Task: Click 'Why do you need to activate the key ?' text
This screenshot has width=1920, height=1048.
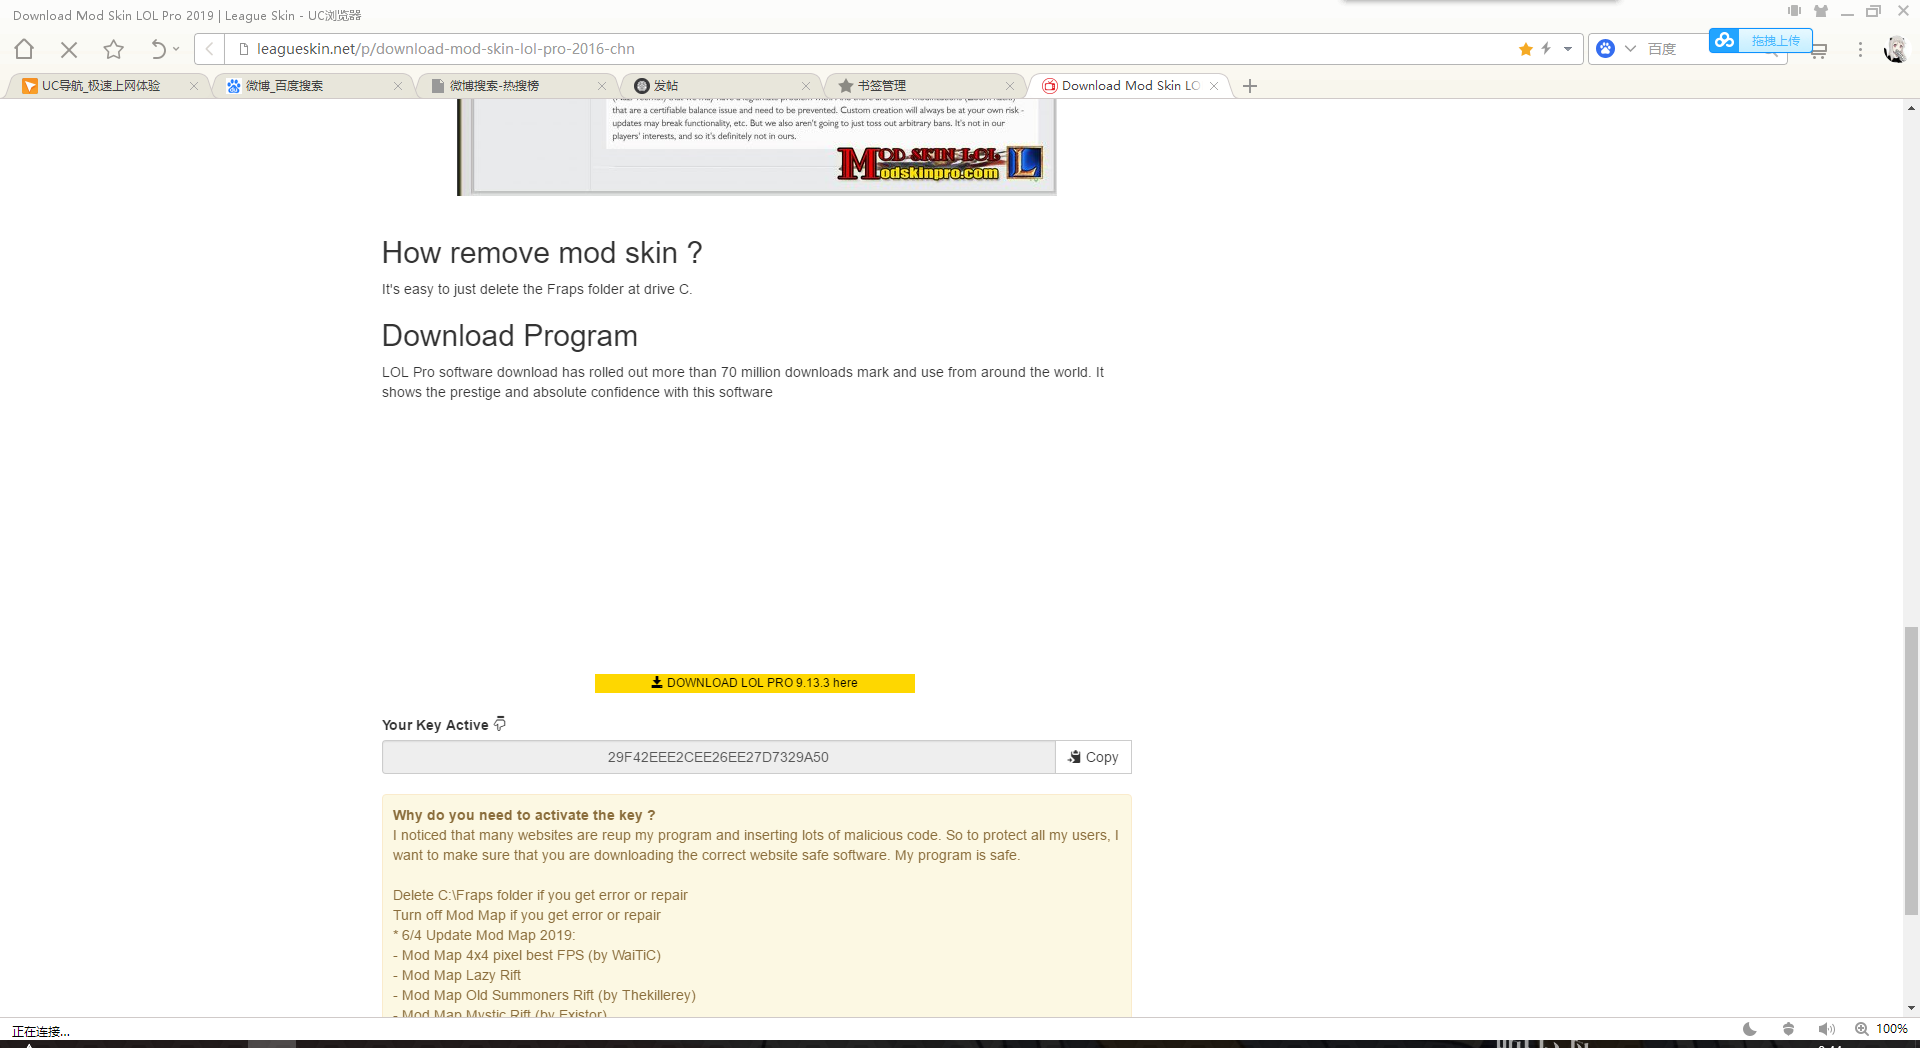Action: pyautogui.click(x=524, y=815)
